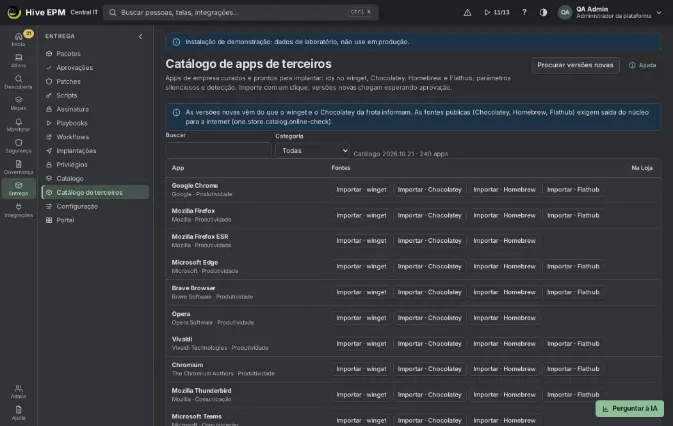This screenshot has height=426, width=673.
Task: Click the App column header
Action: tap(178, 168)
